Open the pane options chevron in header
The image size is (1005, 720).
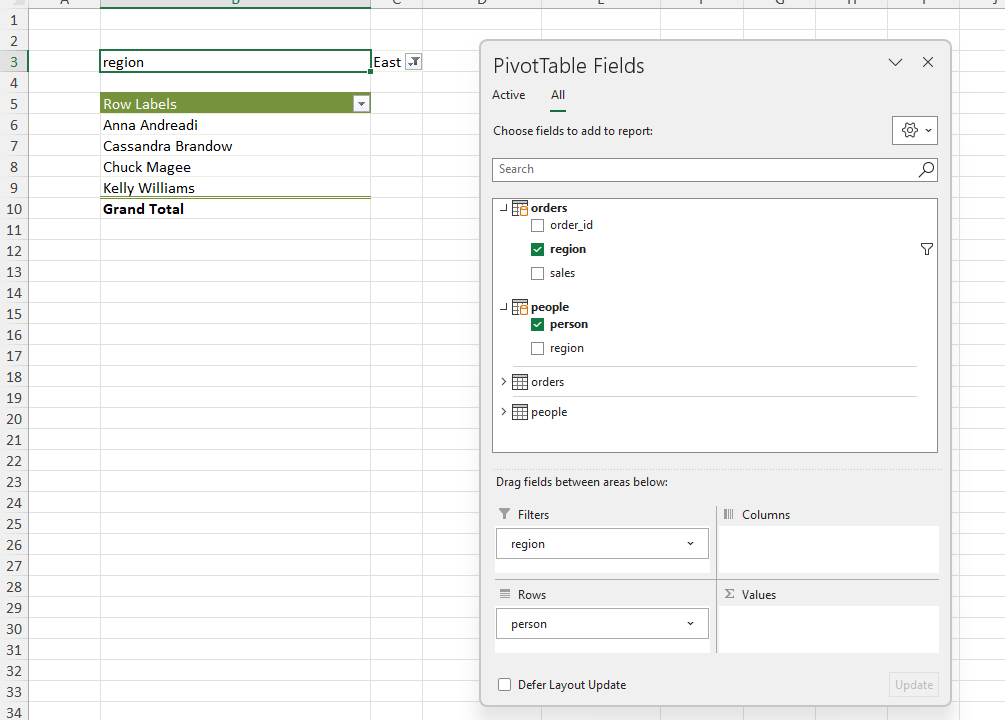click(x=895, y=63)
